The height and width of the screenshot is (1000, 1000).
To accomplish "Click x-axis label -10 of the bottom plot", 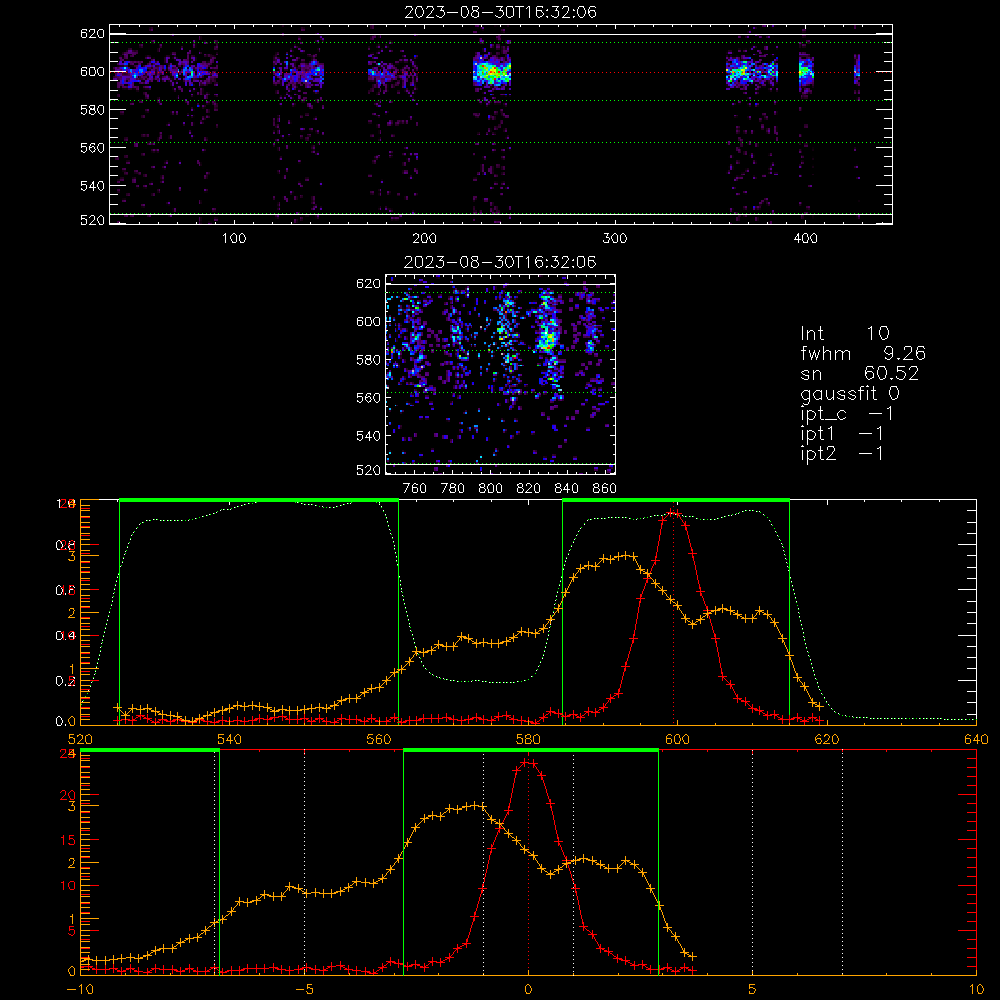I will tap(80, 990).
